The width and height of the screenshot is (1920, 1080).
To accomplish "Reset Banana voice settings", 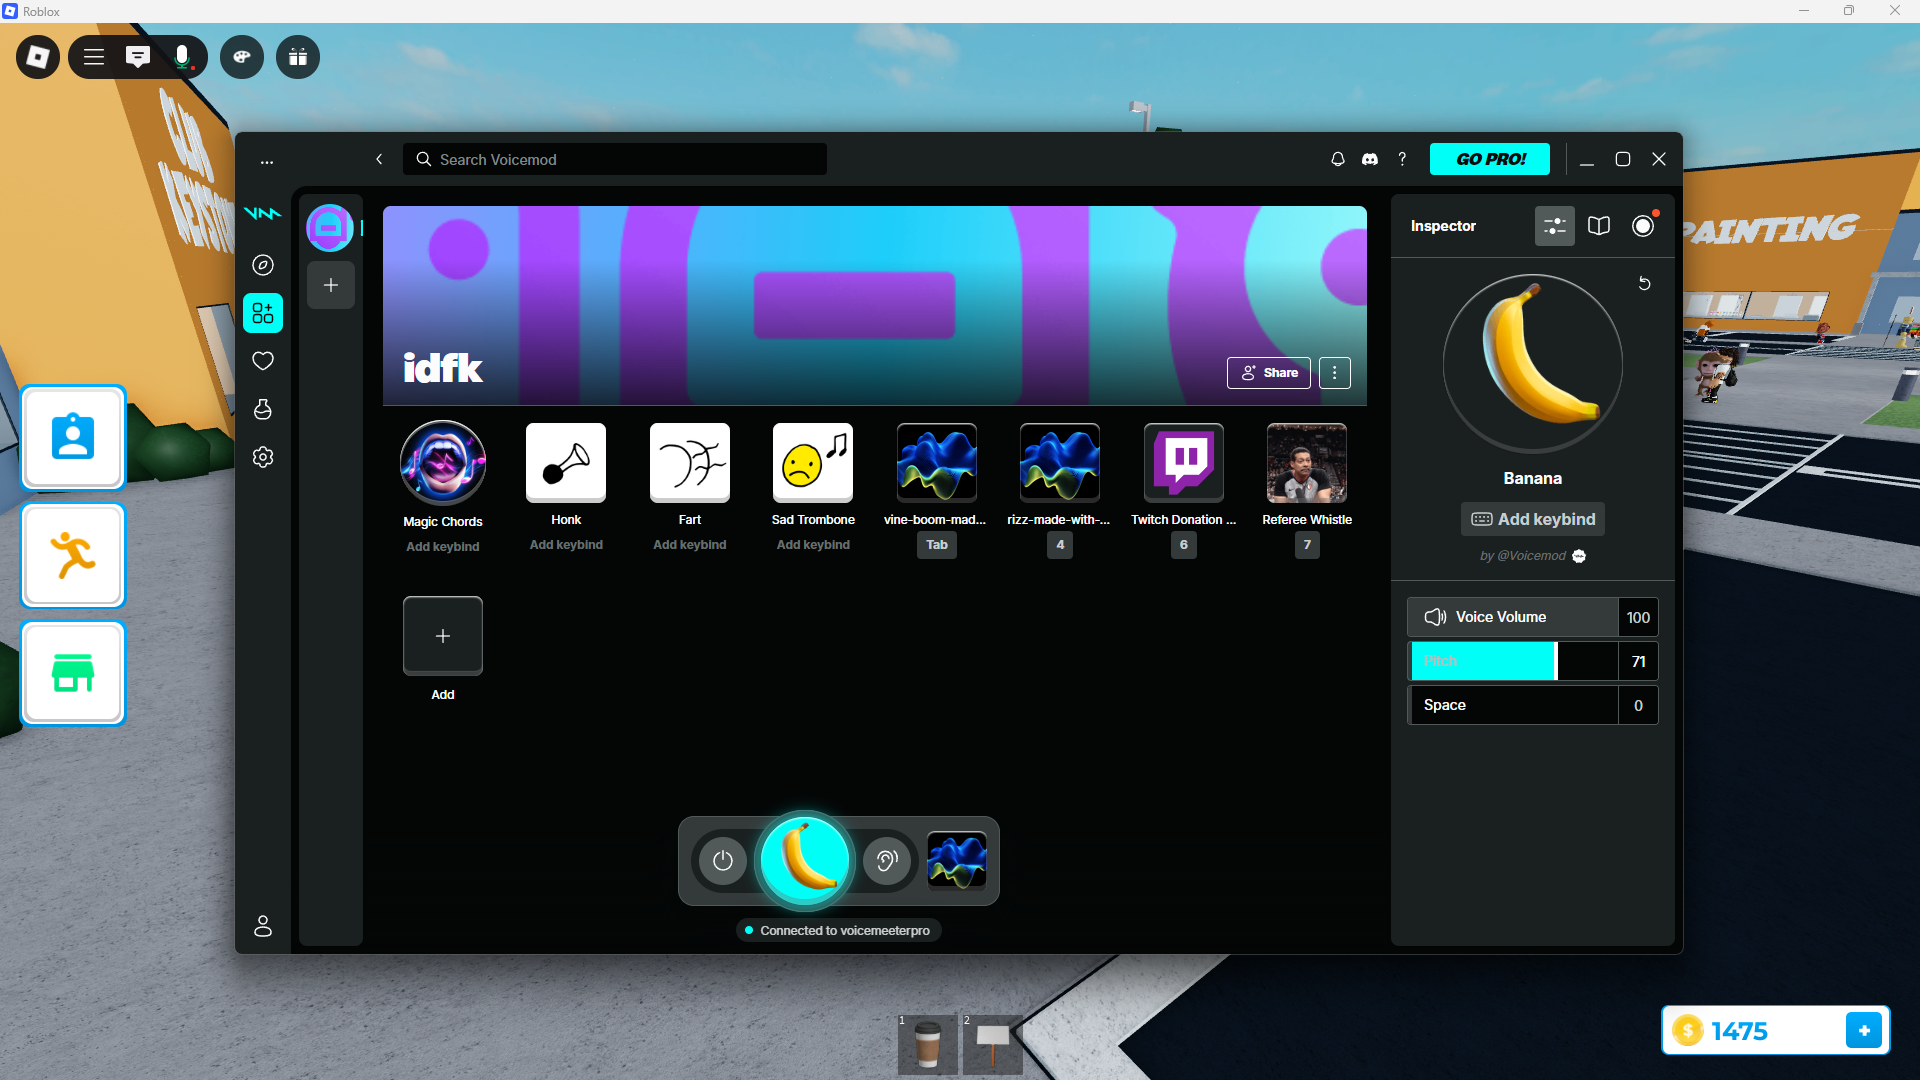I will pyautogui.click(x=1644, y=284).
